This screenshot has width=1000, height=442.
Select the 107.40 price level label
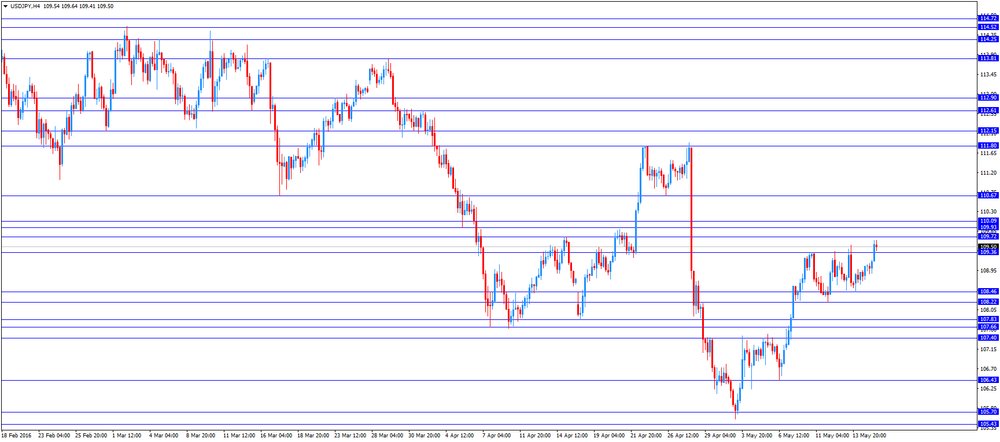tap(989, 338)
